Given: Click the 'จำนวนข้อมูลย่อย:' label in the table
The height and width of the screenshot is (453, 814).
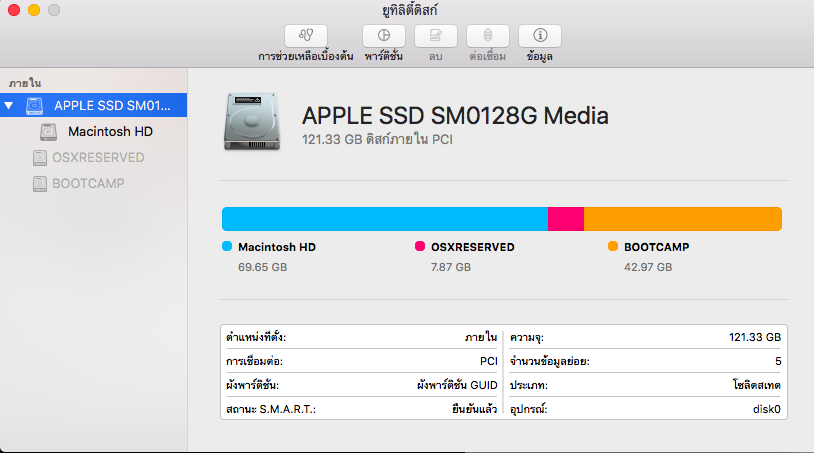Looking at the screenshot, I should coord(550,361).
